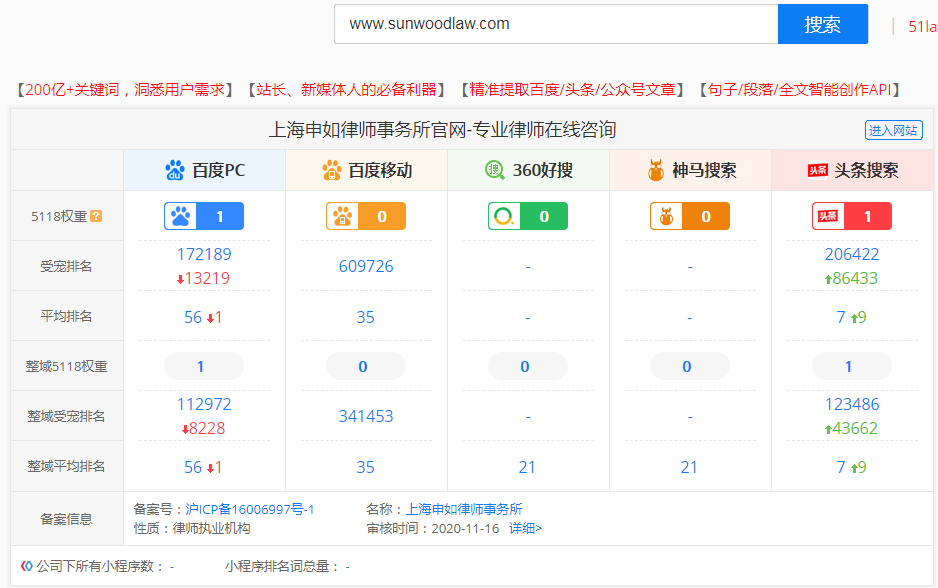Viewport: 938px width, 588px height.
Task: Click the Baidu paw icon beside 百度PC
Action: point(175,170)
